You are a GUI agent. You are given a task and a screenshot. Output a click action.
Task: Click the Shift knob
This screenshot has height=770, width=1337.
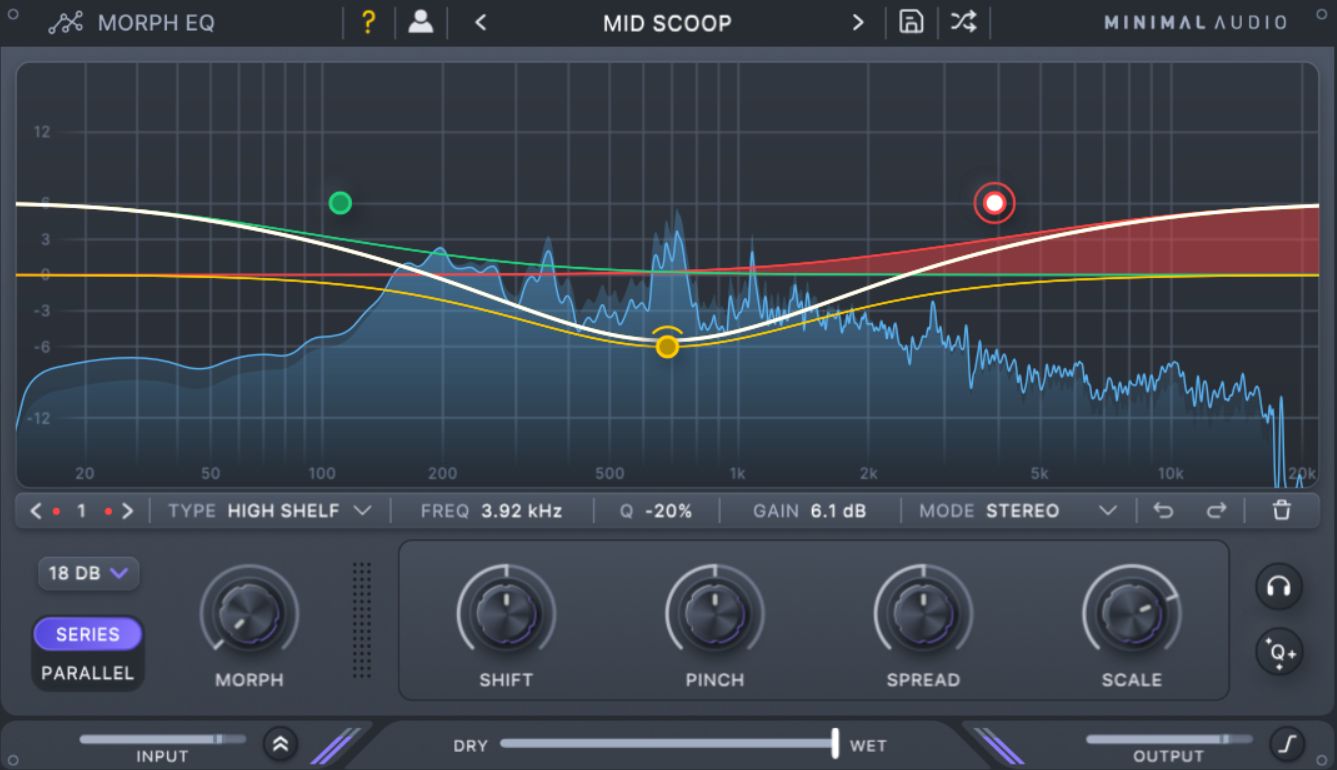[x=506, y=612]
